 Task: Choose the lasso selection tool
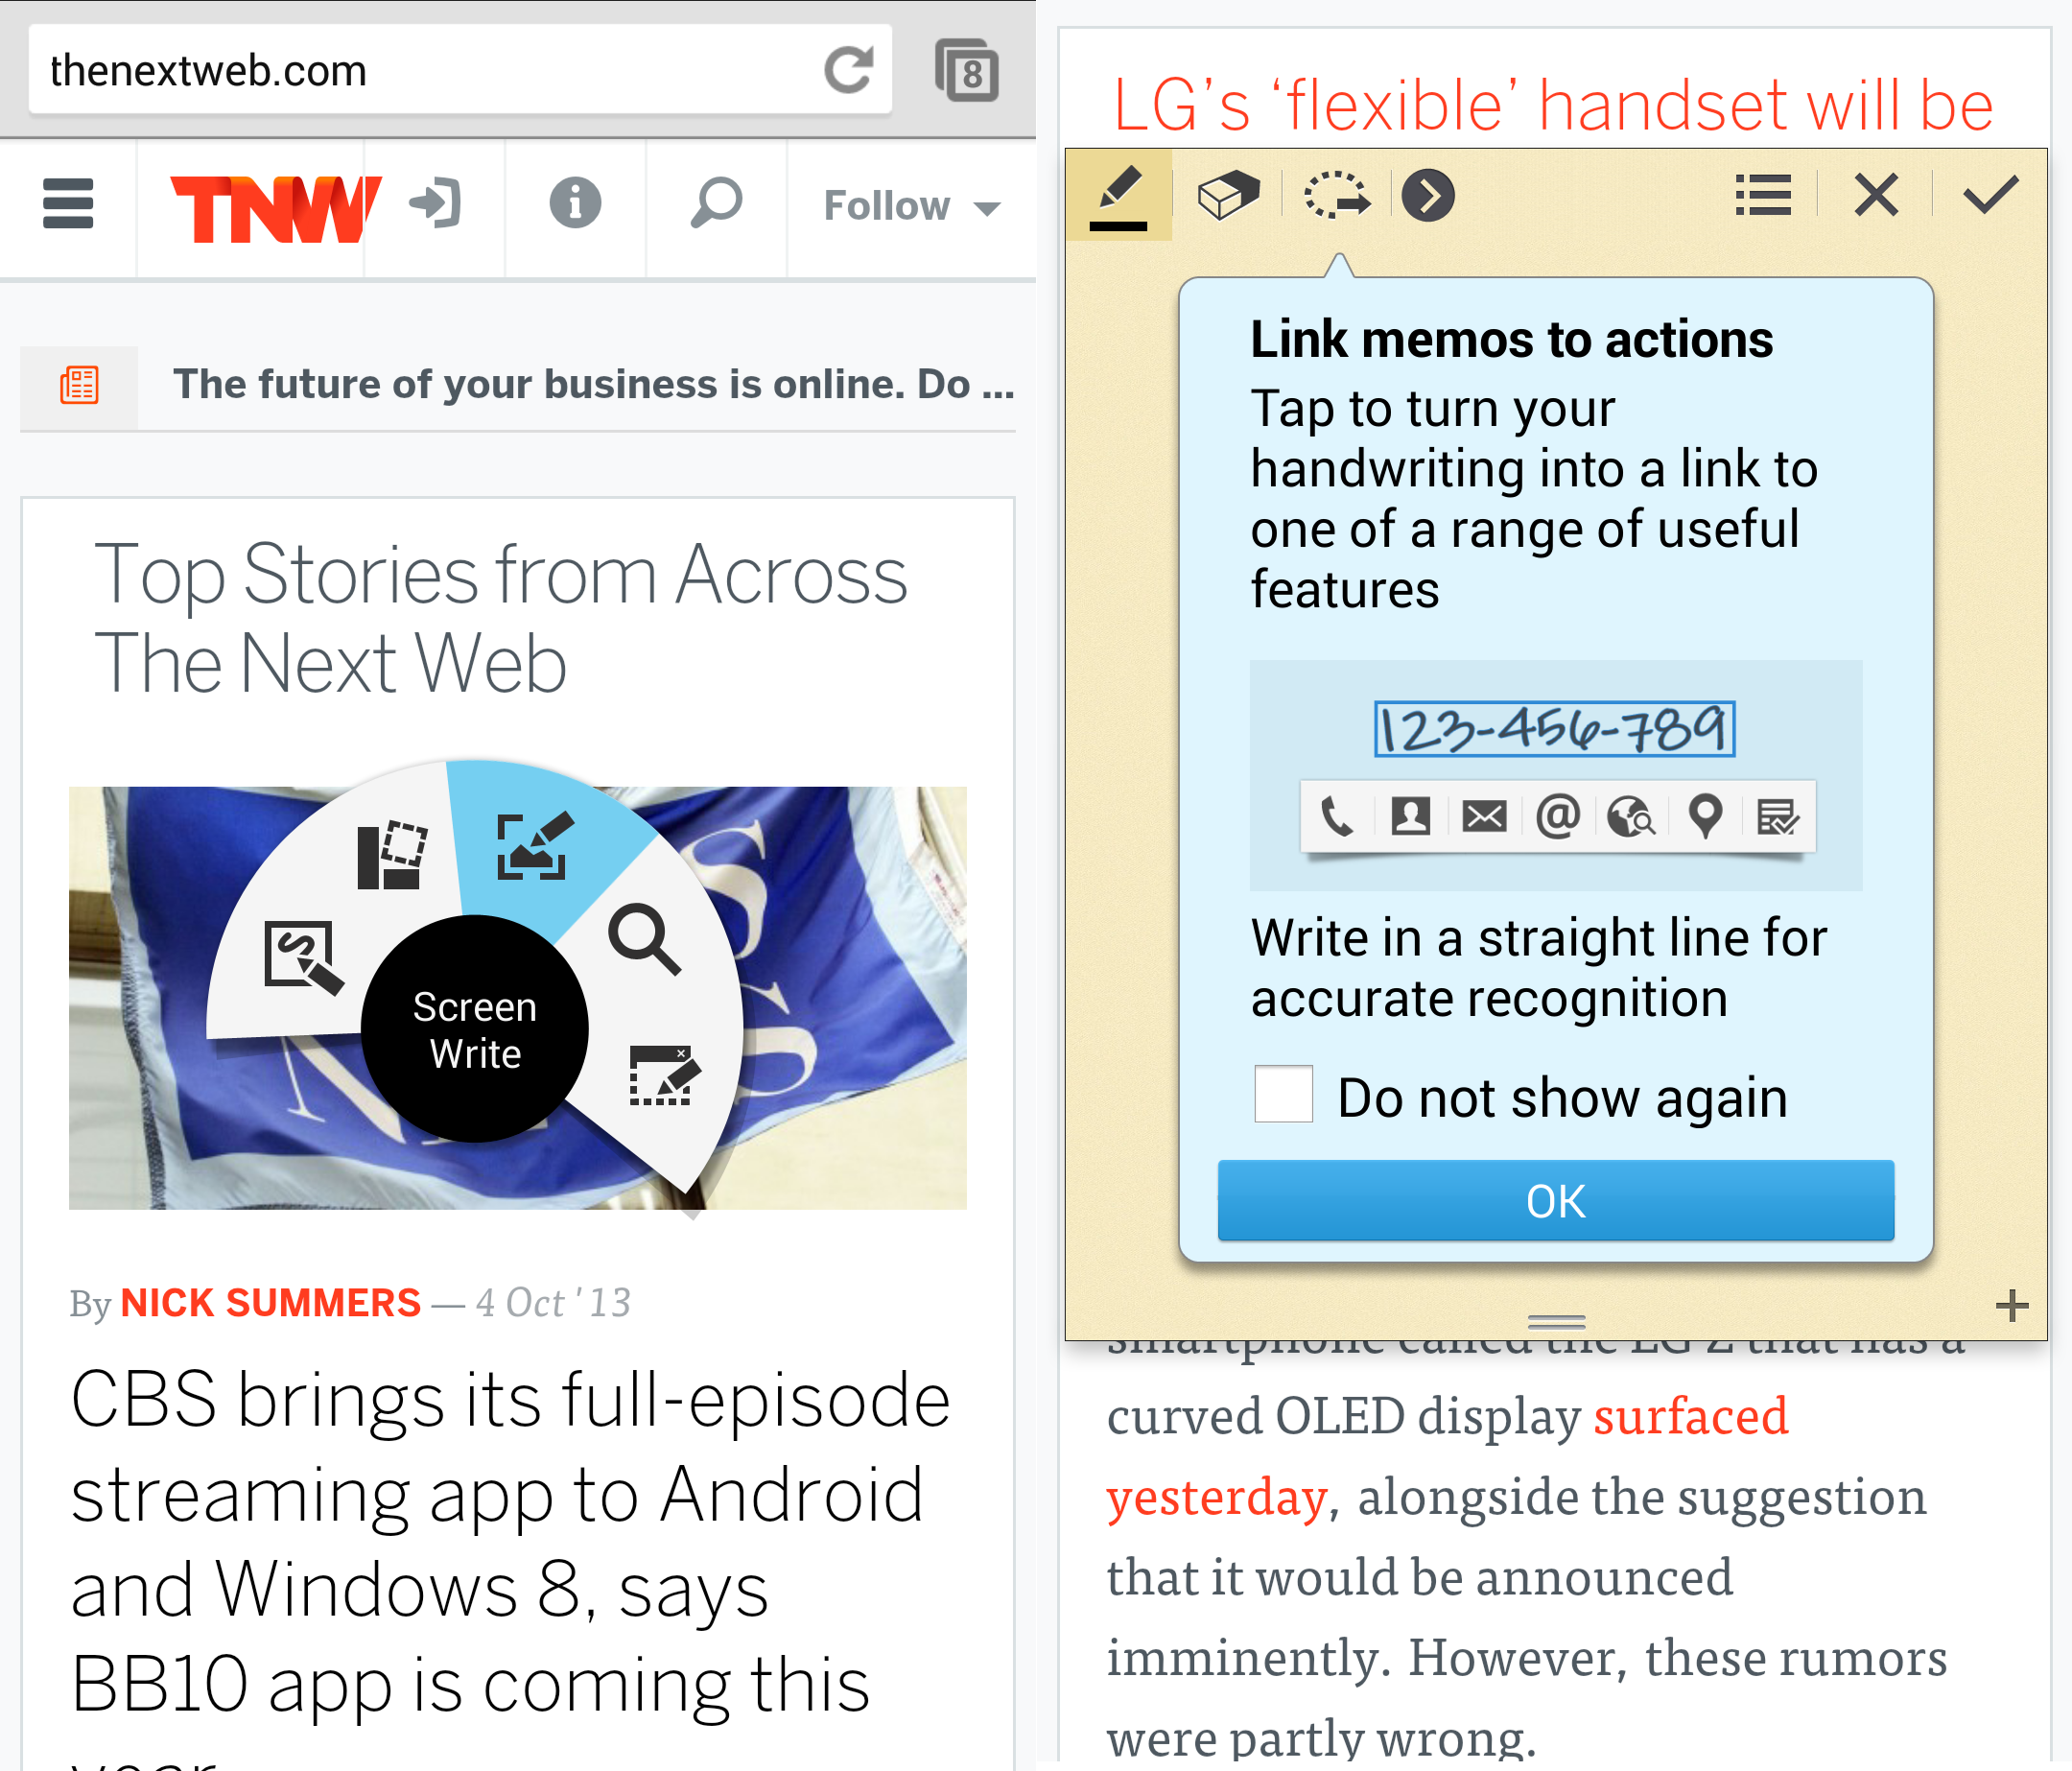[1337, 194]
